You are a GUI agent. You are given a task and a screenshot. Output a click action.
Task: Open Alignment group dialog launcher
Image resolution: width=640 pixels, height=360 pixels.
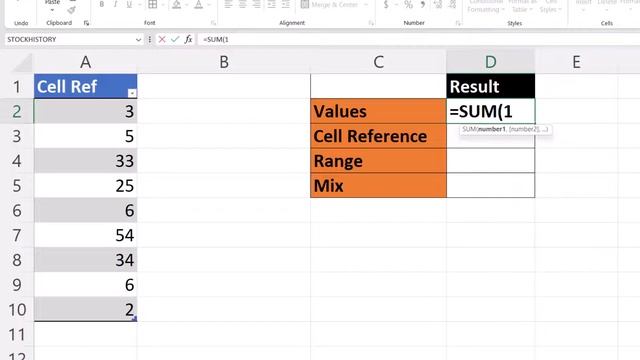pyautogui.click(x=371, y=23)
